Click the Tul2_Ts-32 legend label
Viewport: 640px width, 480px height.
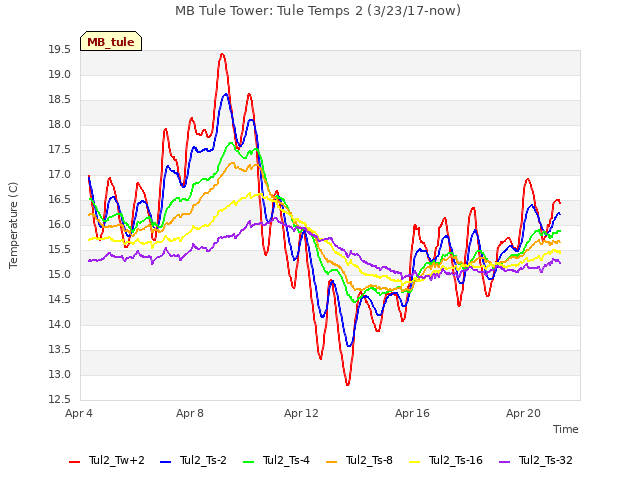546,460
